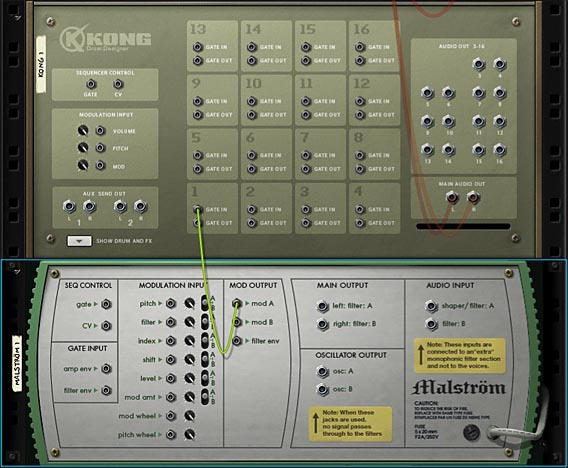Click Kong Modulation Input Volume jack
The image size is (568, 468).
tap(100, 130)
